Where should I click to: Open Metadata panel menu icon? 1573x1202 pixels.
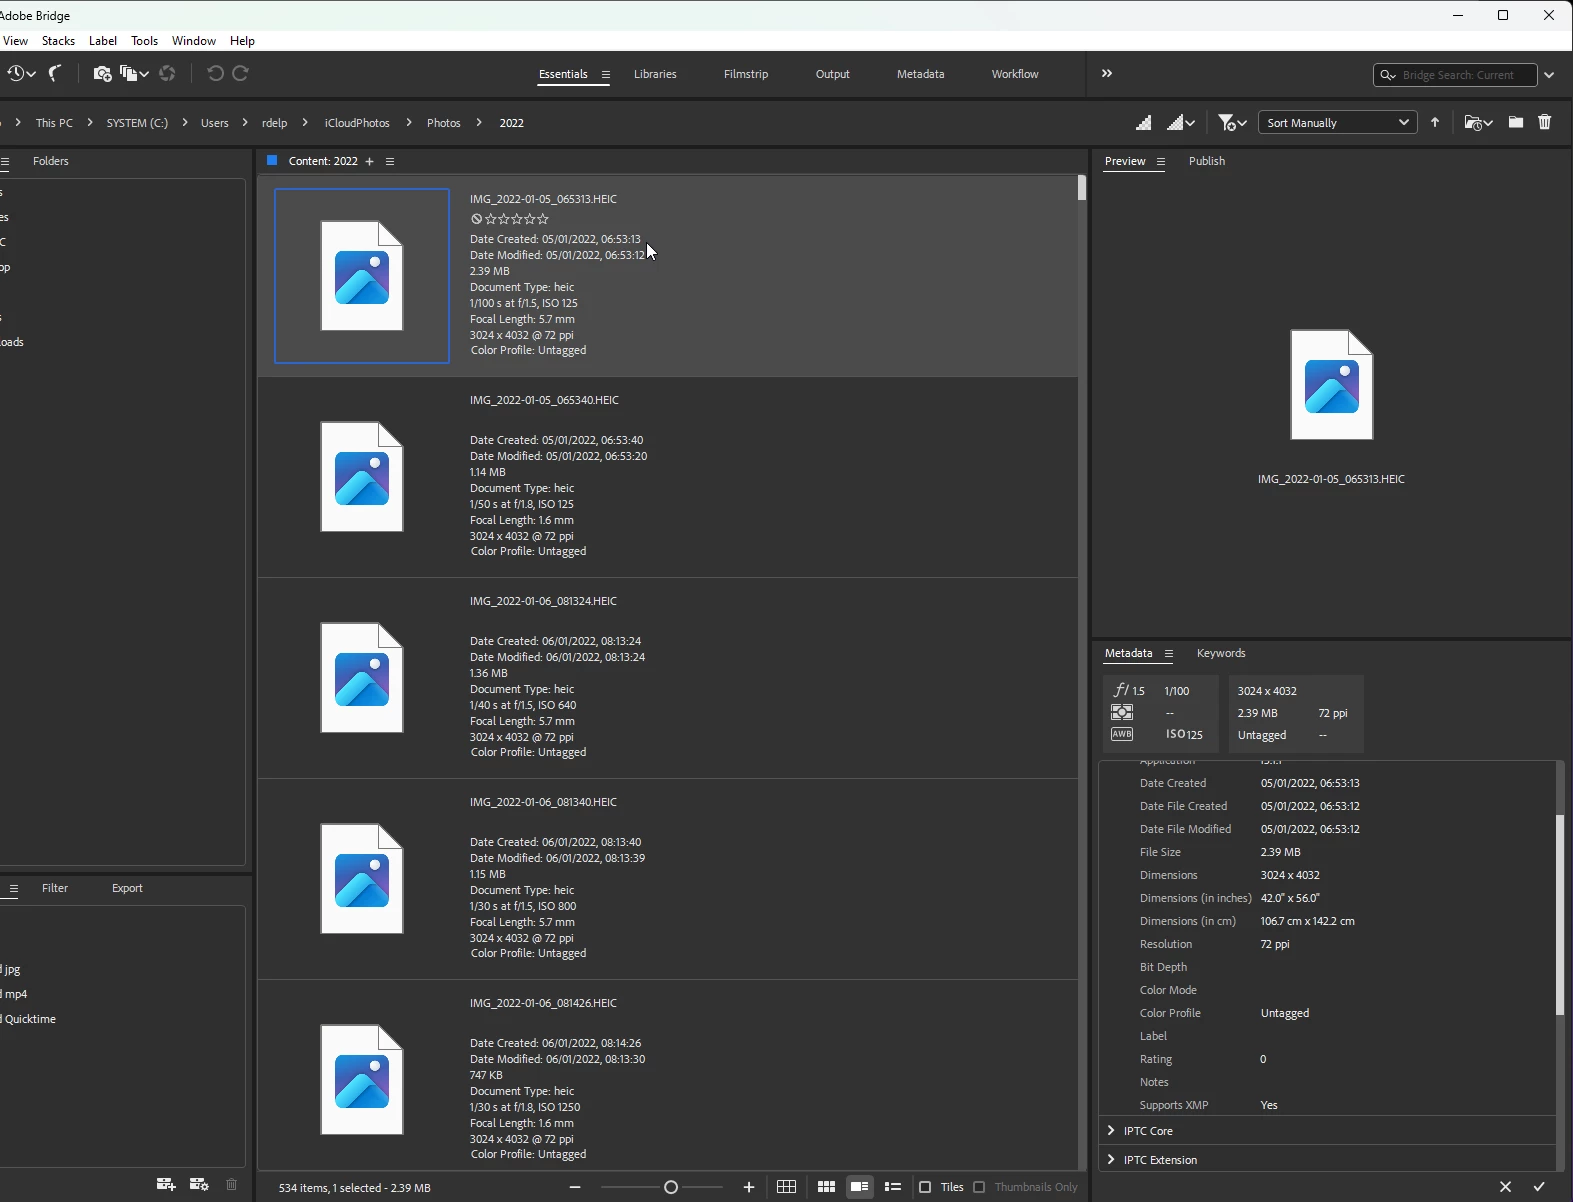1168,653
